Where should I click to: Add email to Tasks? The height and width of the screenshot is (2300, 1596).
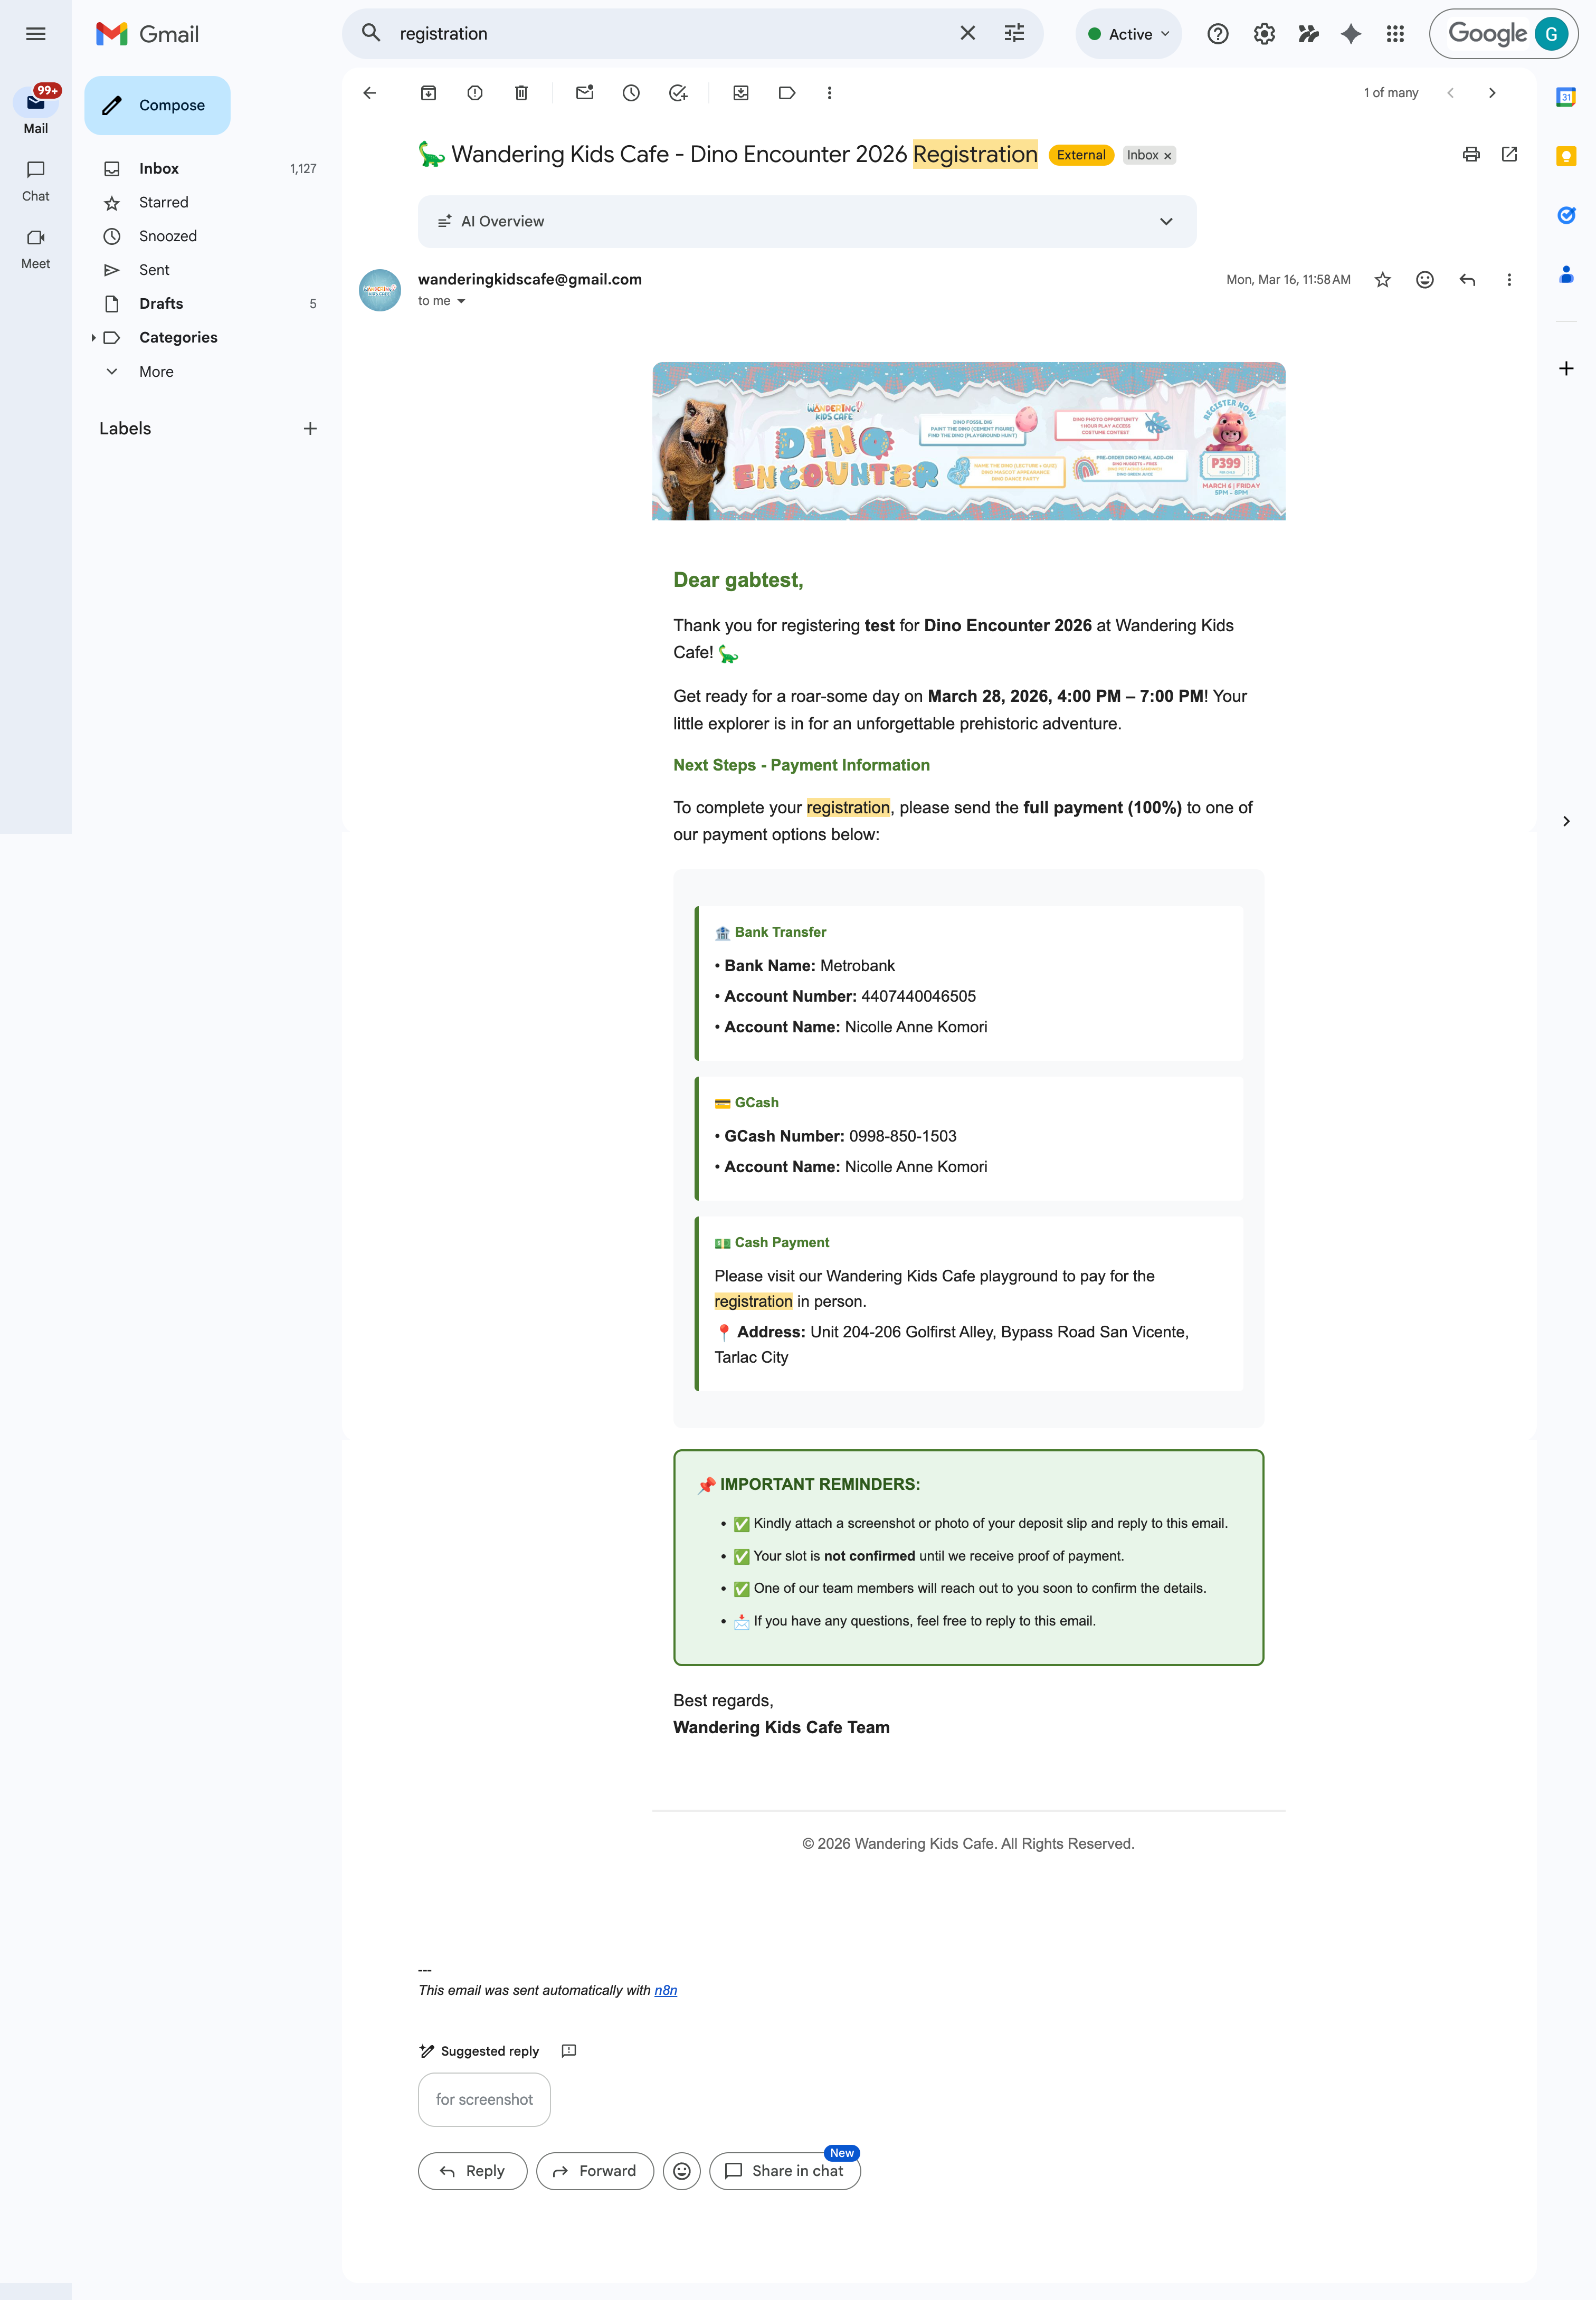pos(678,93)
